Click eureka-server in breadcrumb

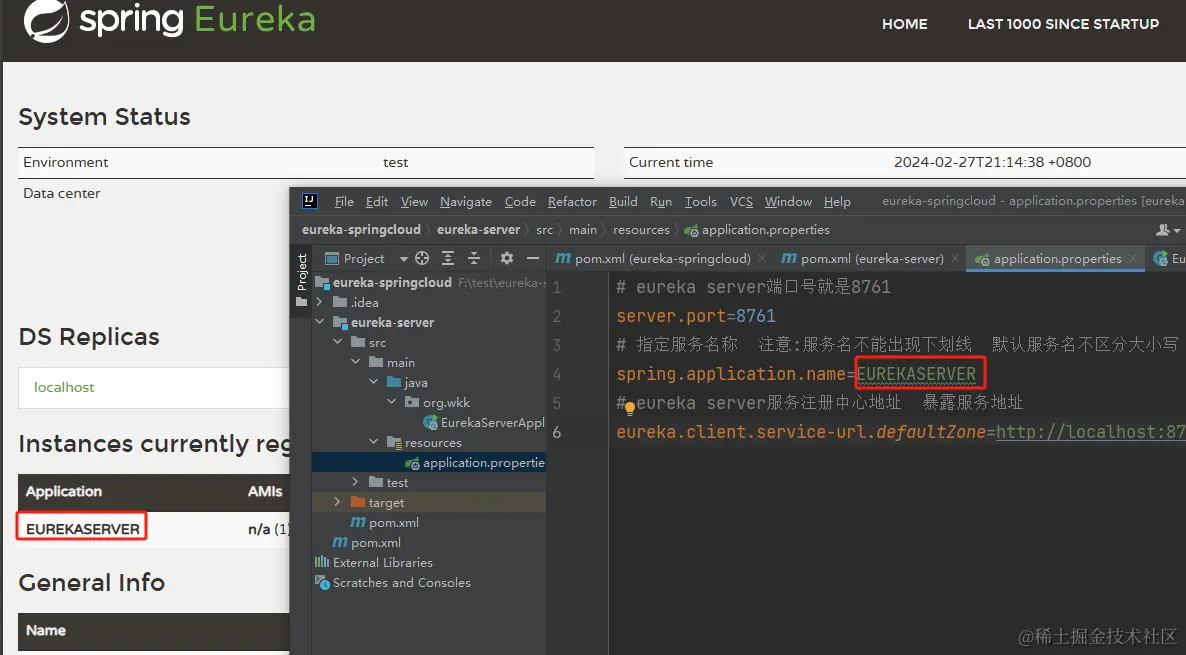tap(479, 230)
